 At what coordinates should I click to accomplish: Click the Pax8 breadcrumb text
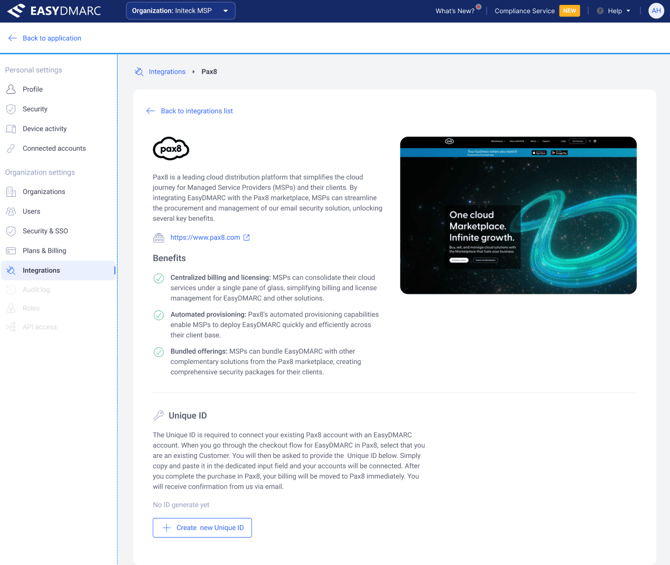[209, 71]
